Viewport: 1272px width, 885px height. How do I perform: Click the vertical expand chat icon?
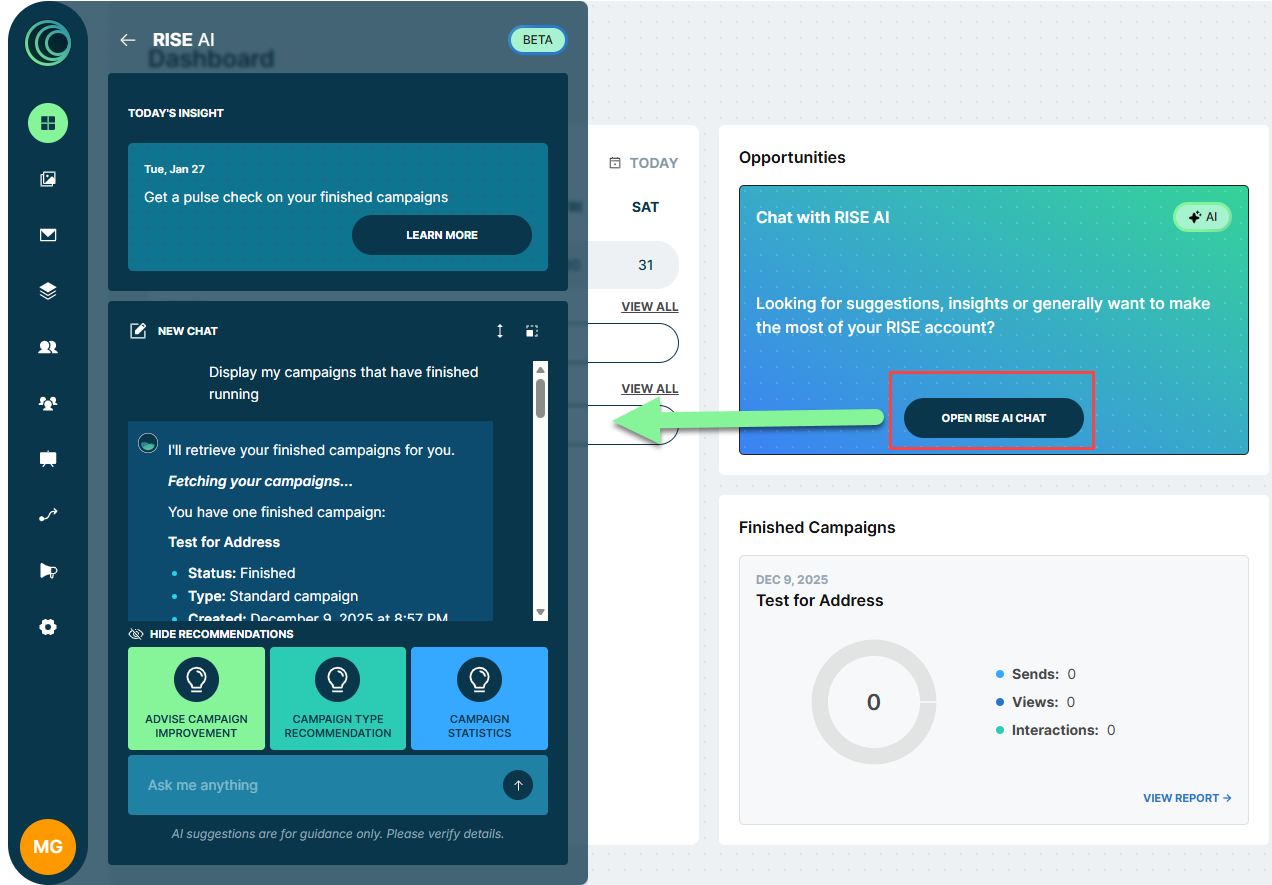click(x=500, y=331)
